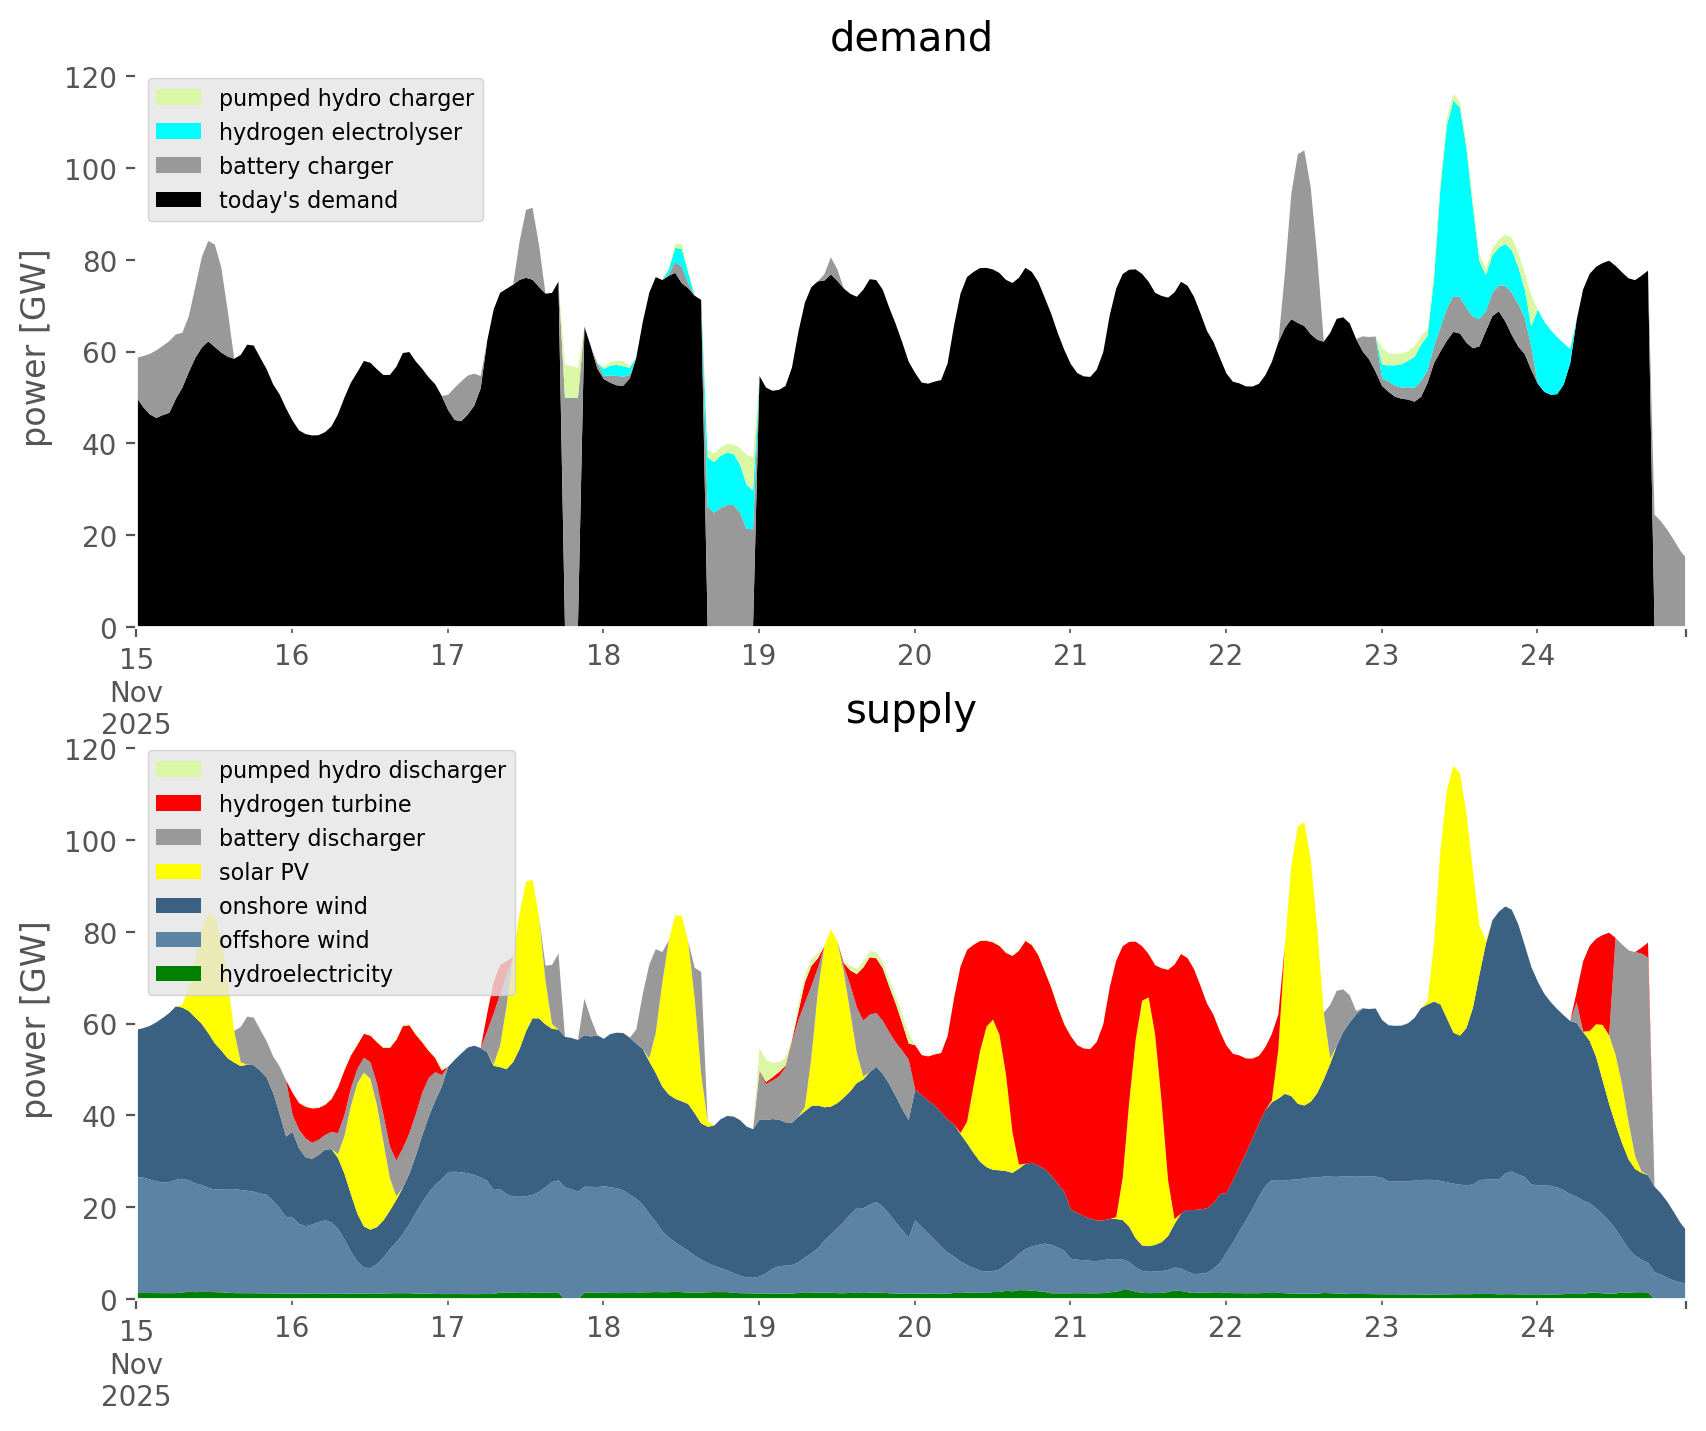Click date tick 22 on demand x-axis
The height and width of the screenshot is (1431, 1706).
[x=1225, y=656]
